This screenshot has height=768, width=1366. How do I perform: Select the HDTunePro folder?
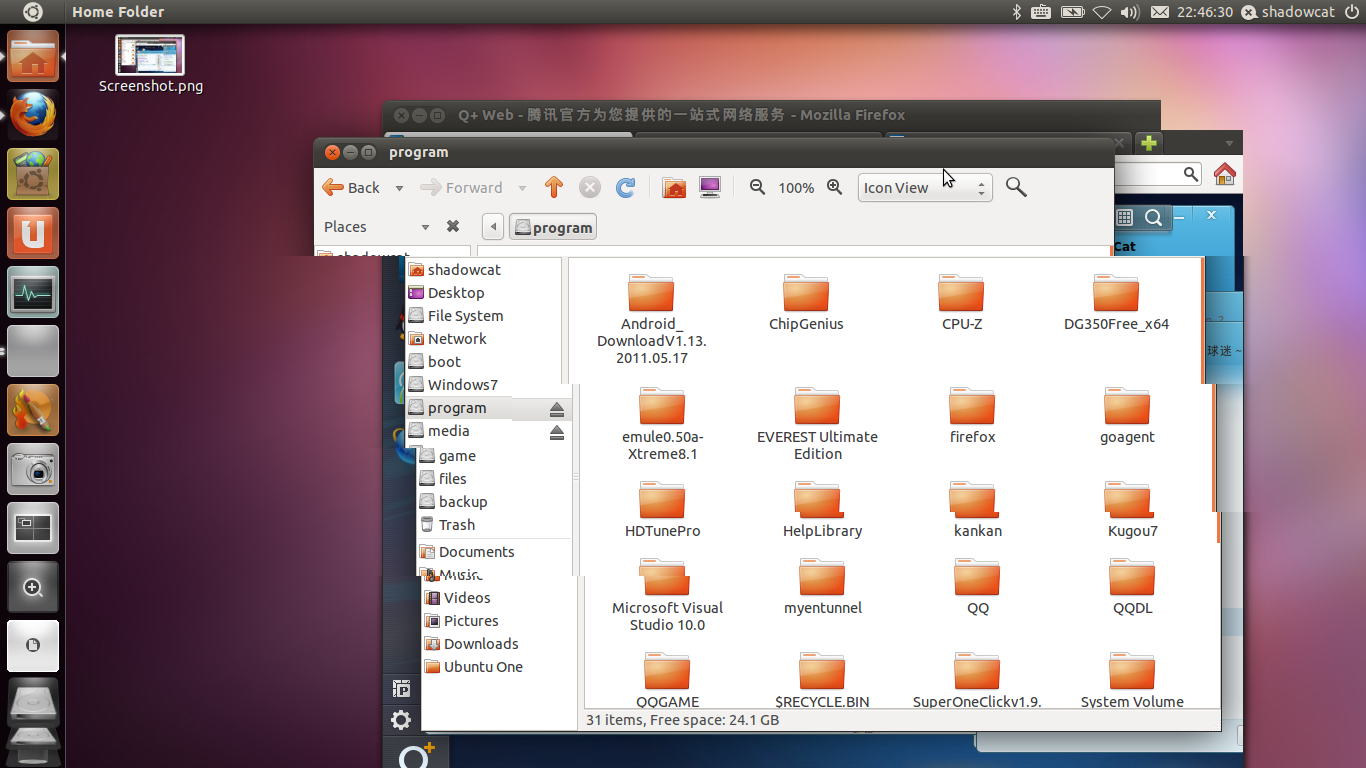662,510
